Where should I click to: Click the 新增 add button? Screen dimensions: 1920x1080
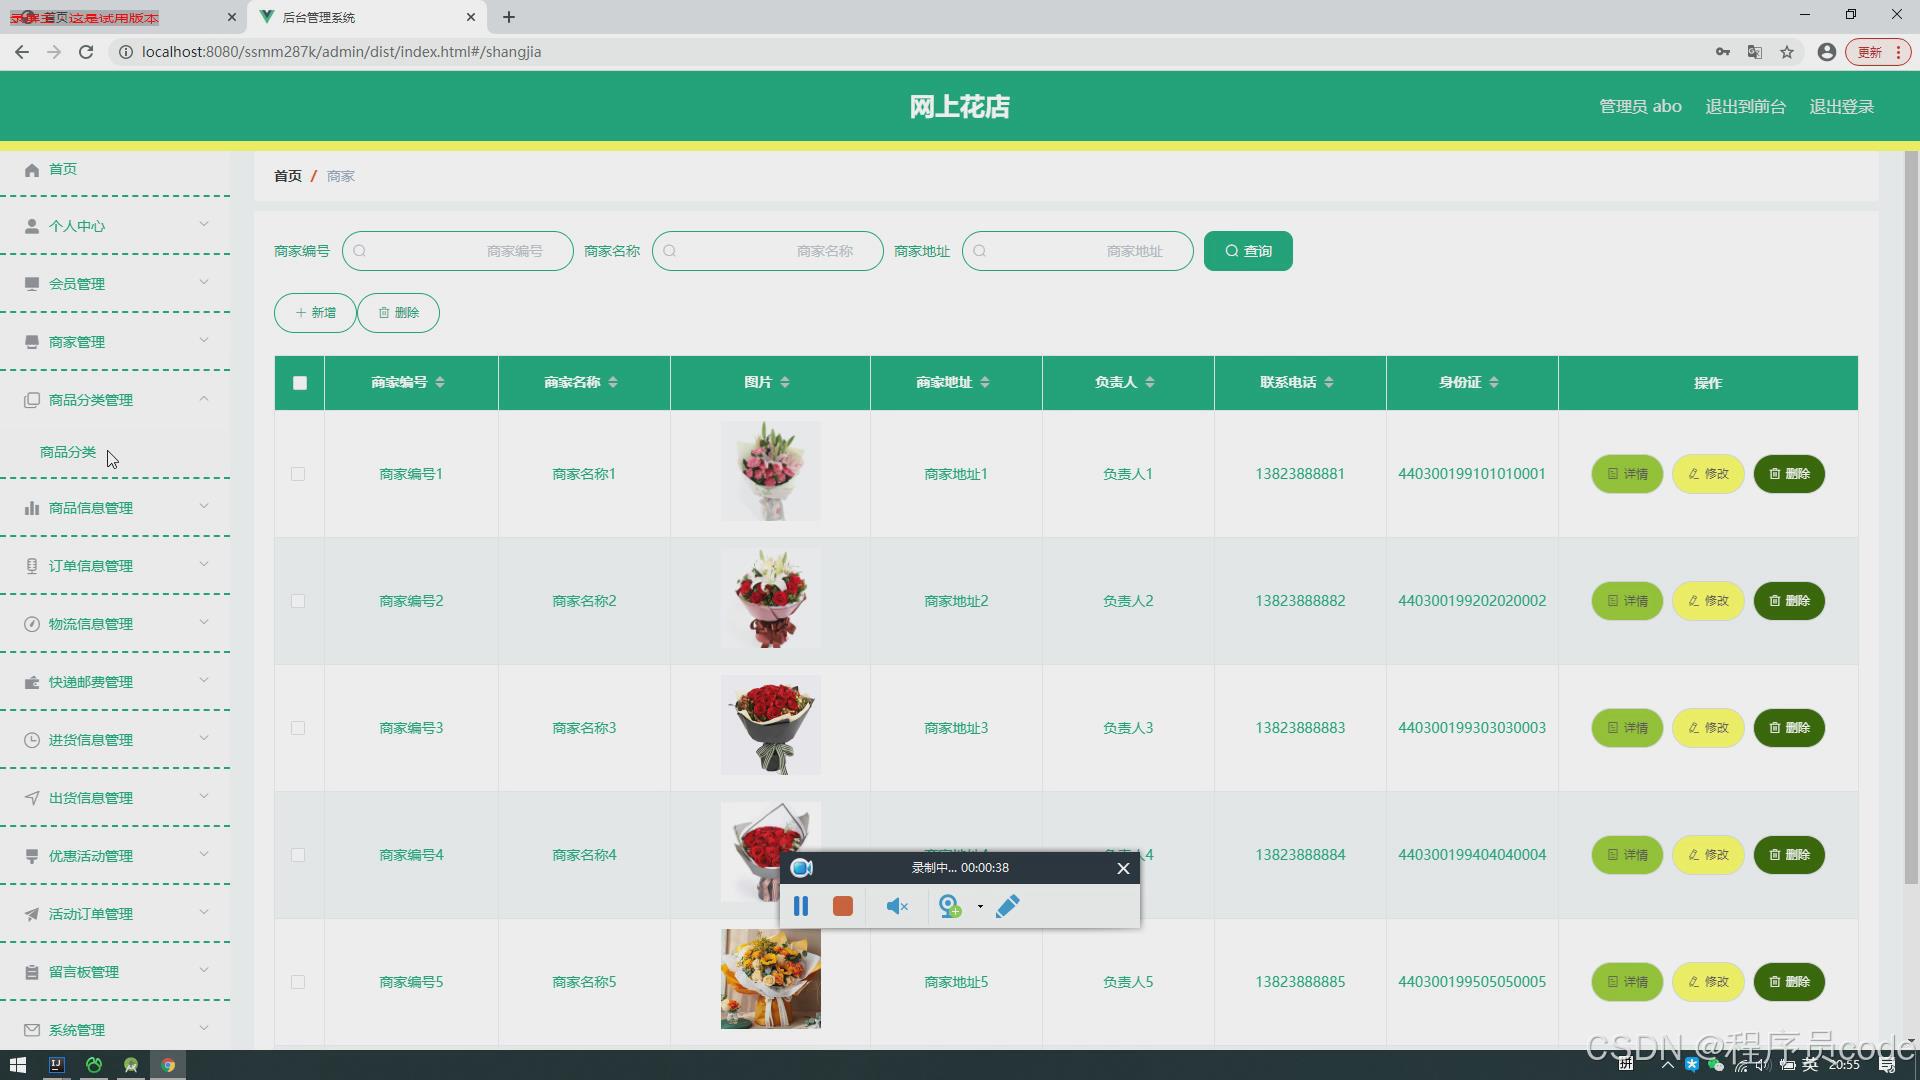click(315, 313)
